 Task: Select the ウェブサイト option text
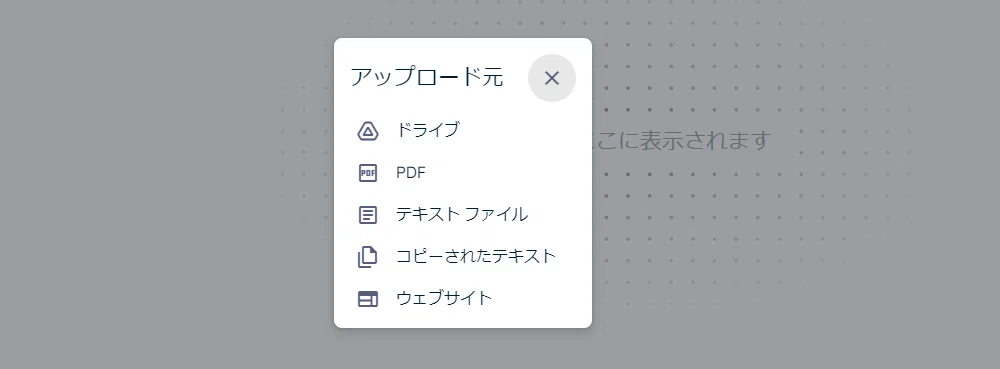(x=444, y=298)
